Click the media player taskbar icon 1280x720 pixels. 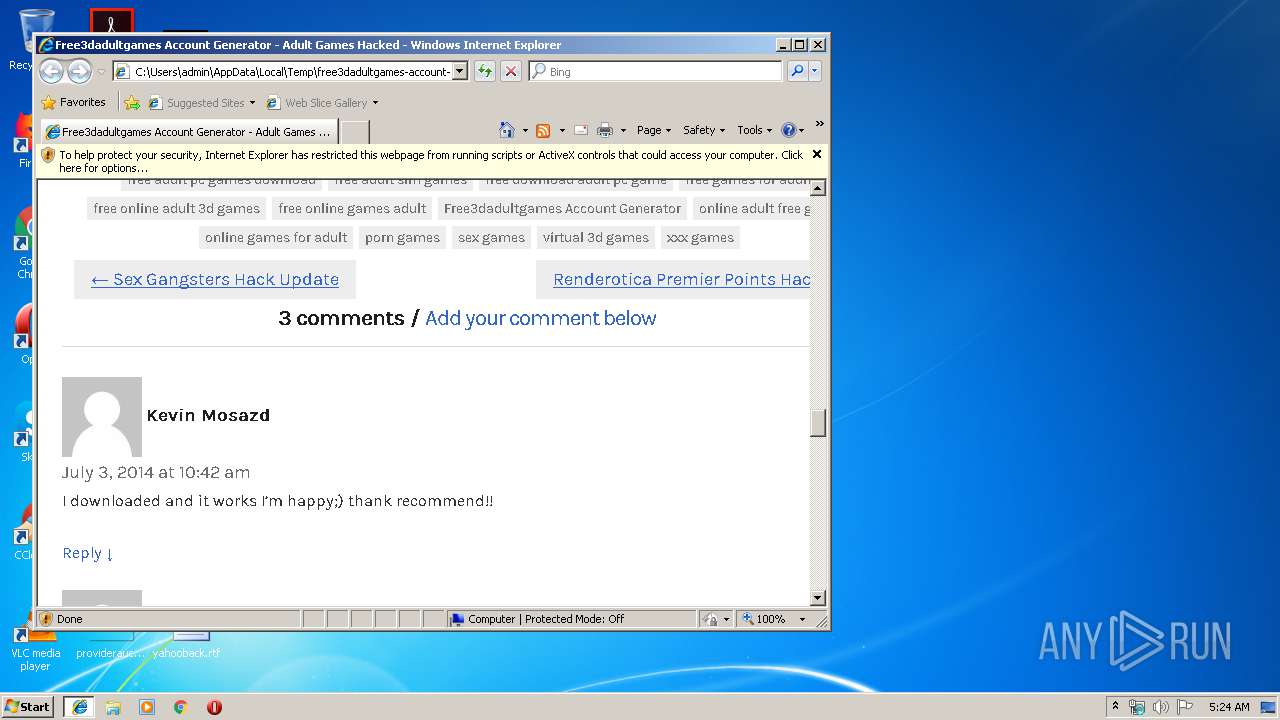pos(147,707)
